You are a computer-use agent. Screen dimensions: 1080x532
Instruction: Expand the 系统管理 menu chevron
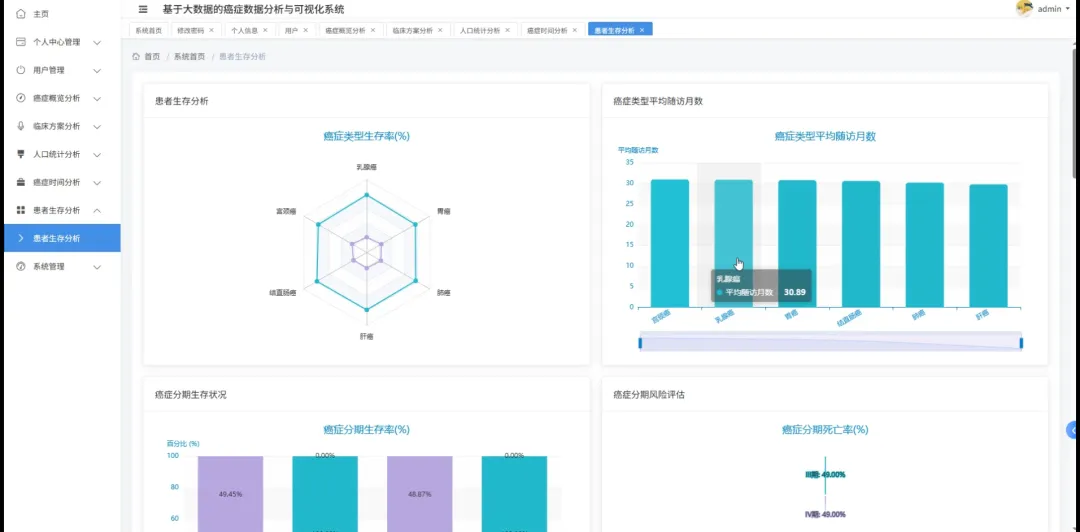[x=97, y=267]
